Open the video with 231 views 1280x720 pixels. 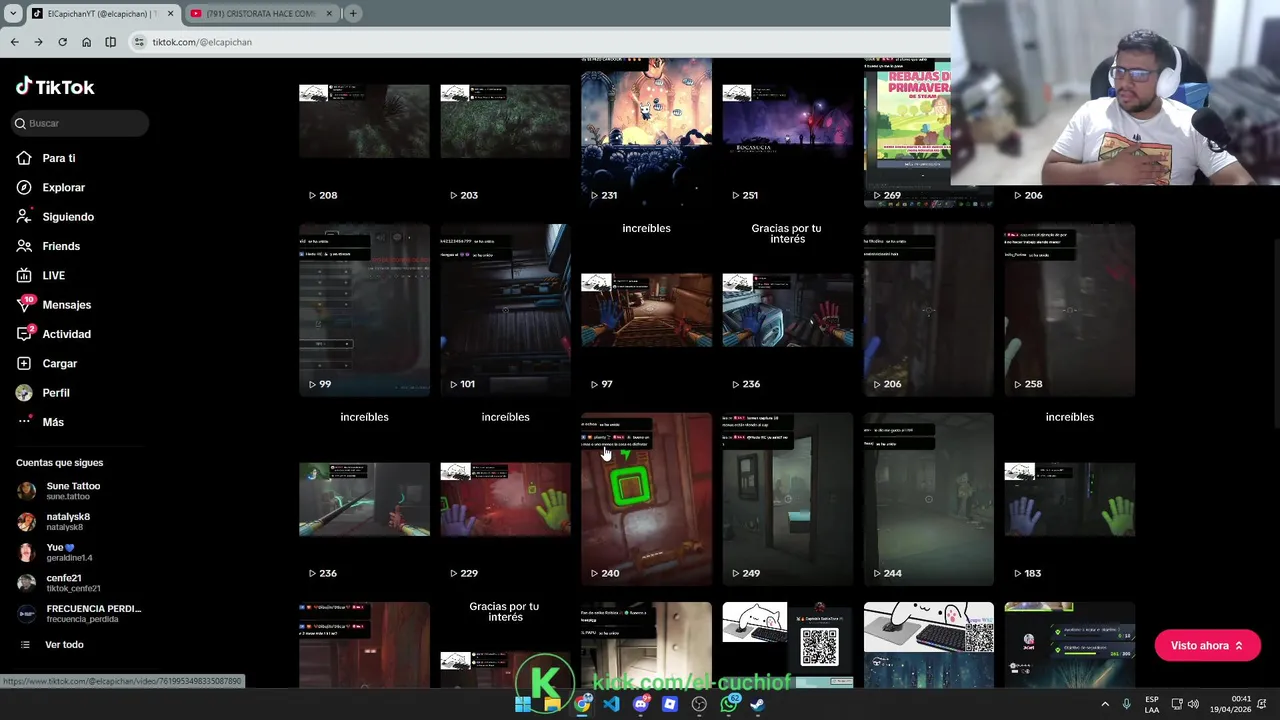(x=646, y=132)
